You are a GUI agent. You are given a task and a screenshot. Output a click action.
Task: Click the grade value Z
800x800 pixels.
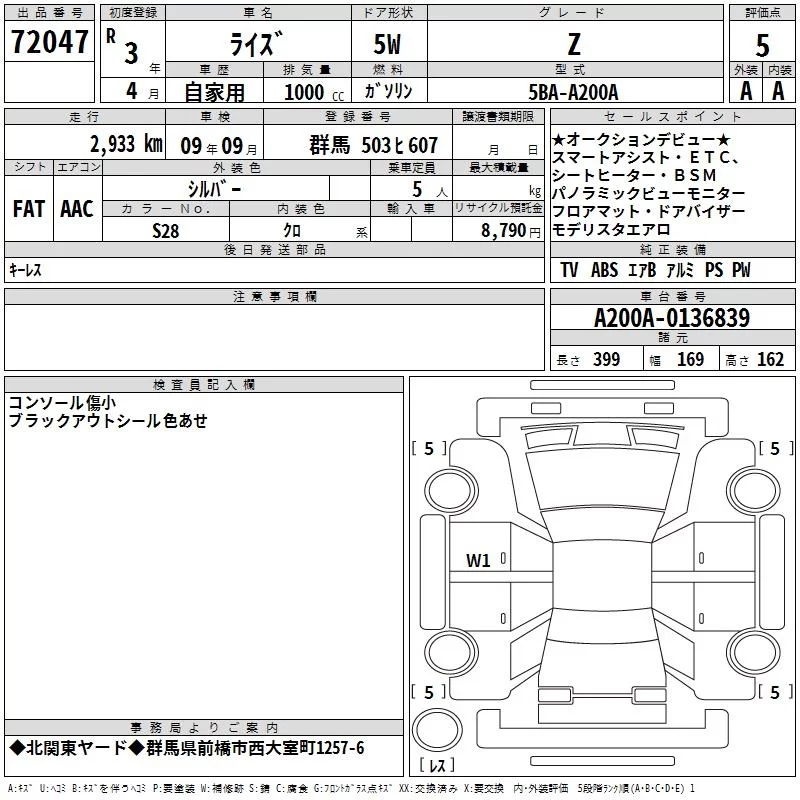572,43
